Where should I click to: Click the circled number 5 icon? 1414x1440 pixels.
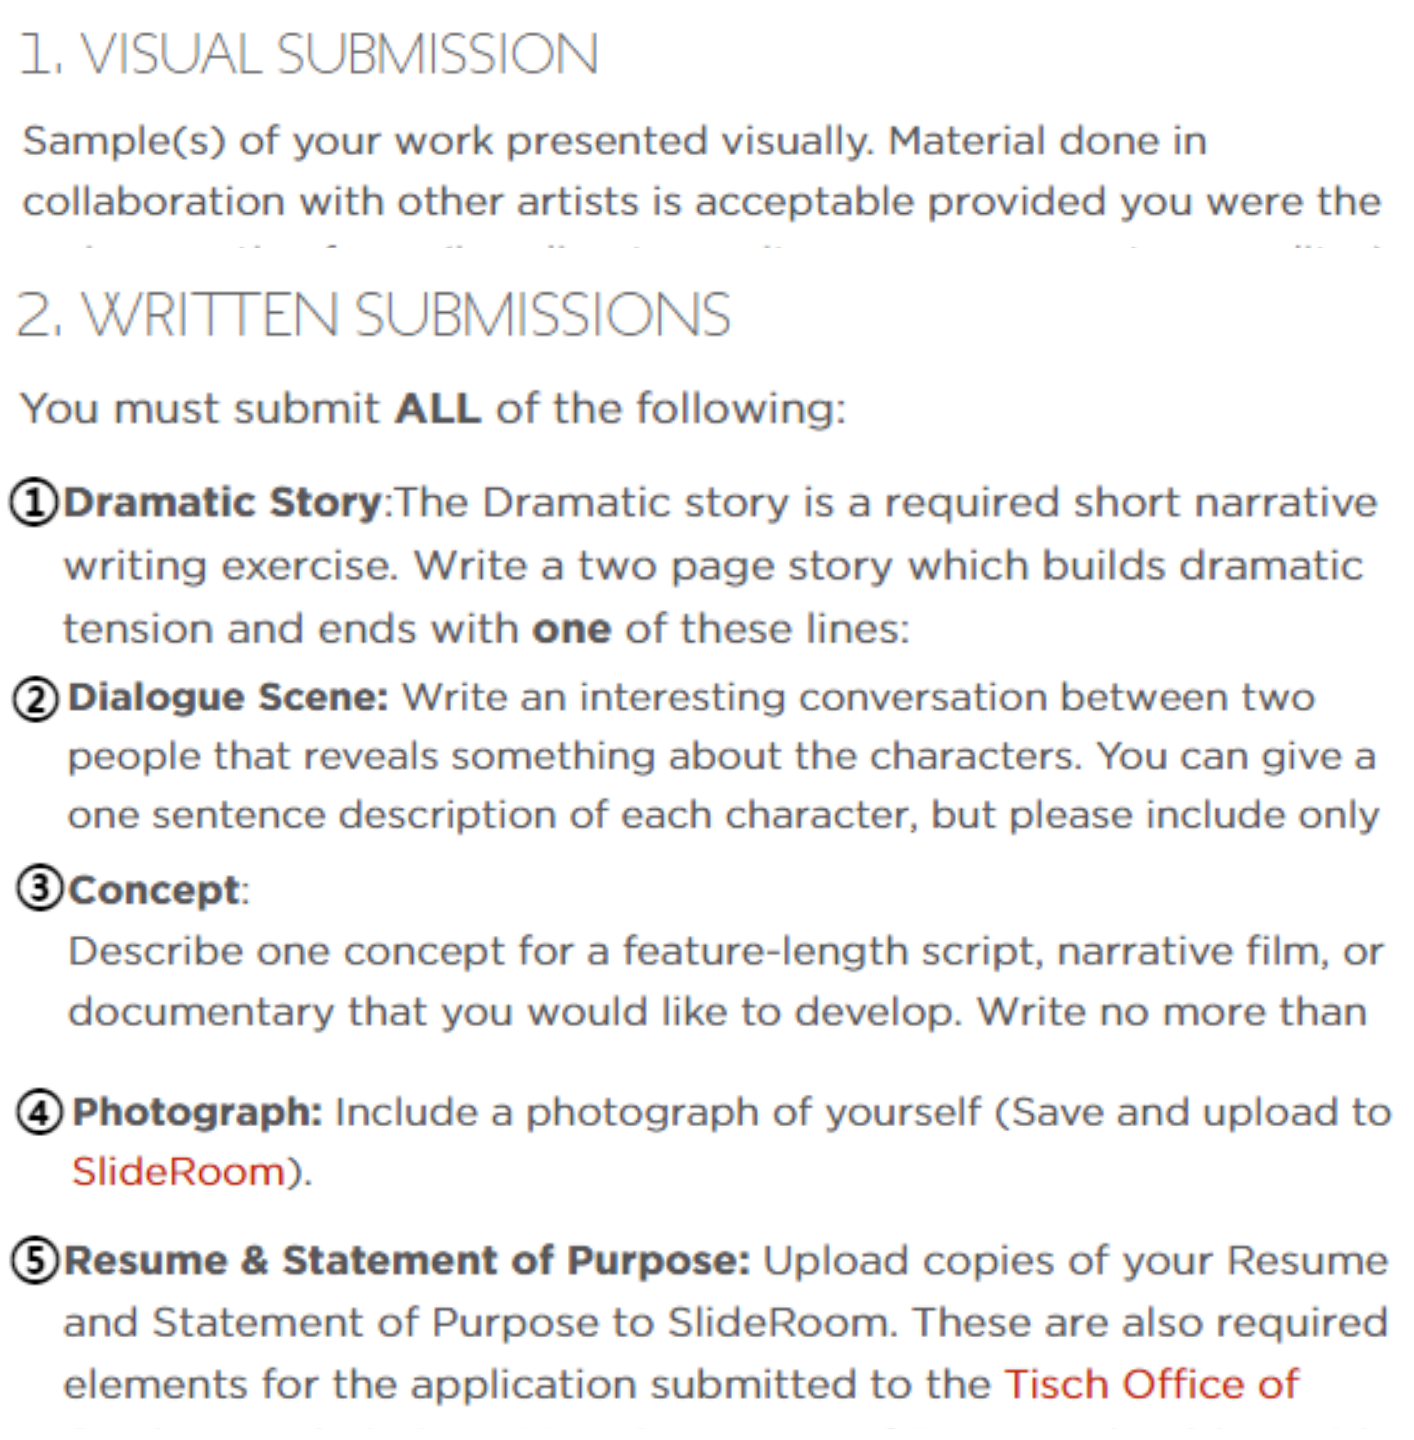click(35, 1261)
